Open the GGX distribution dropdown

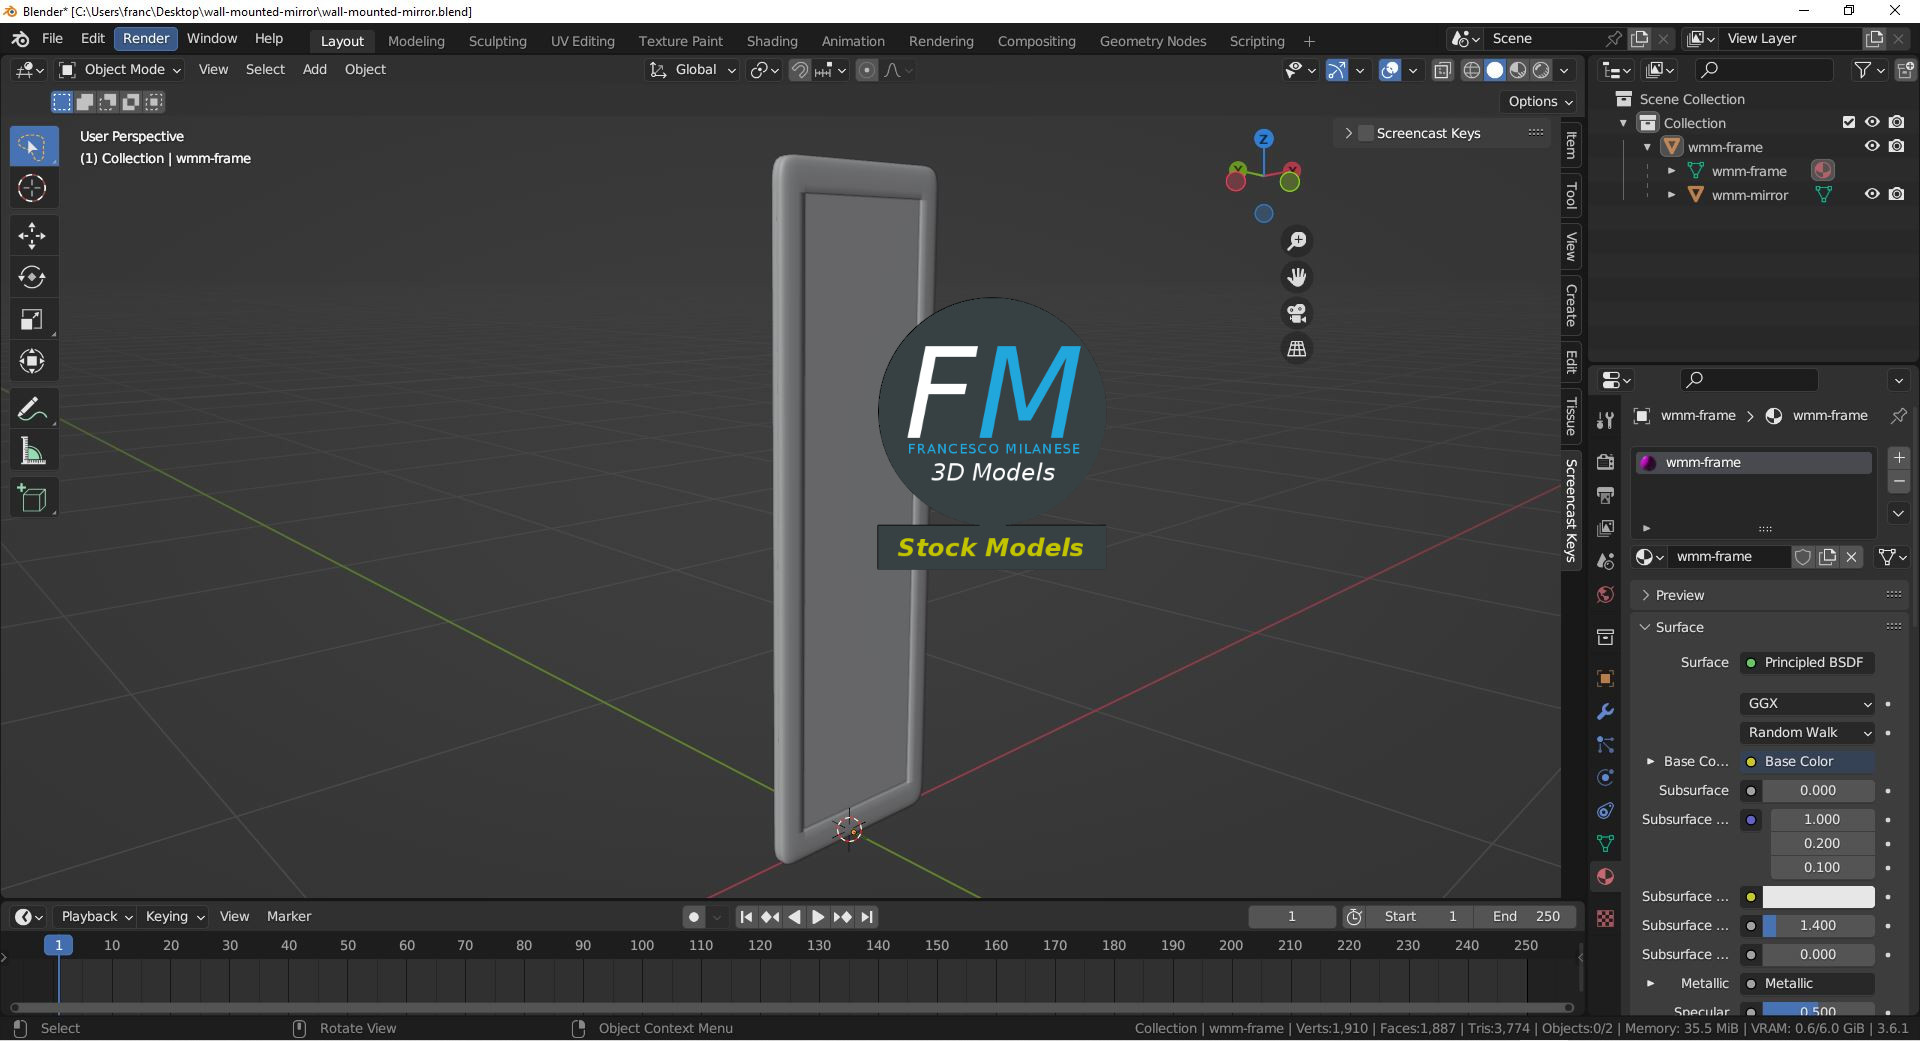1808,704
